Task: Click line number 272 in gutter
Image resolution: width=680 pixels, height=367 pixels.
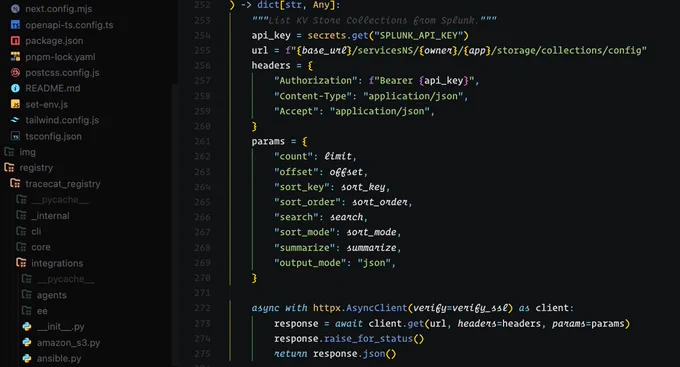Action: tap(202, 308)
